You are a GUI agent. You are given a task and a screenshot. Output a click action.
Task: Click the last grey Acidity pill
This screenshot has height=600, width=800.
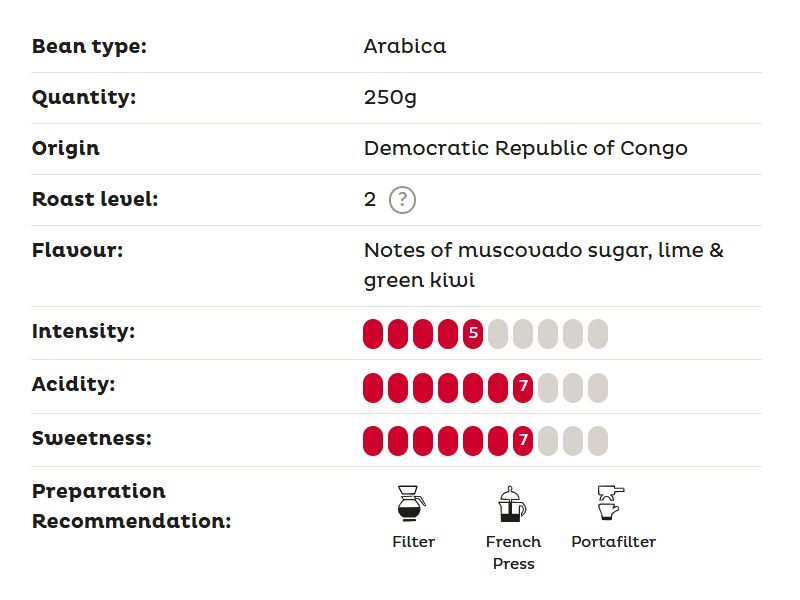coord(598,388)
